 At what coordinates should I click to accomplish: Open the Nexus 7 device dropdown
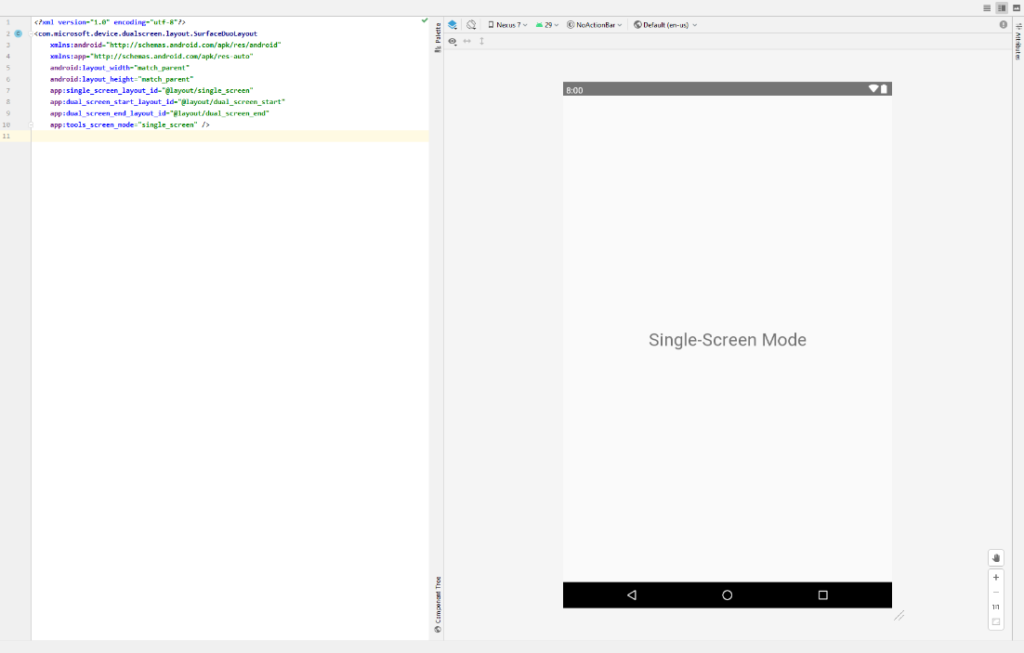pos(509,25)
